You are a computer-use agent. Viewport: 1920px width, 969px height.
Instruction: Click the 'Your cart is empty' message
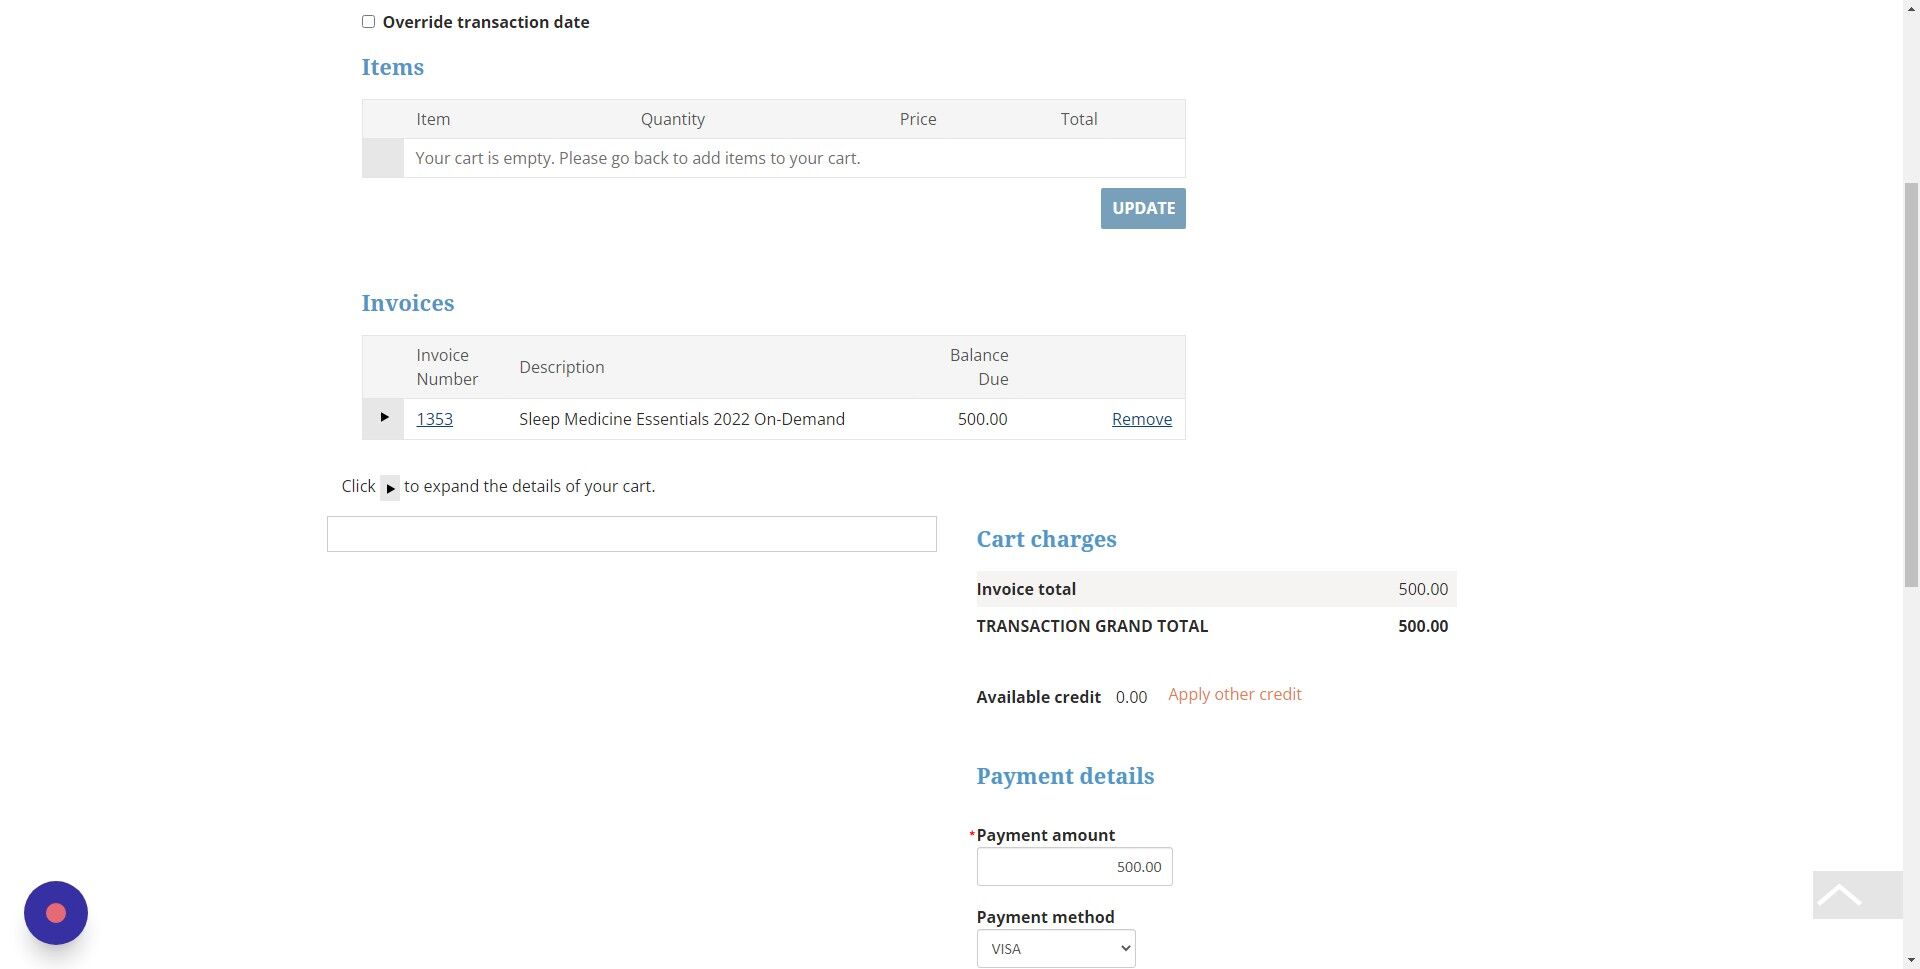pyautogui.click(x=637, y=158)
